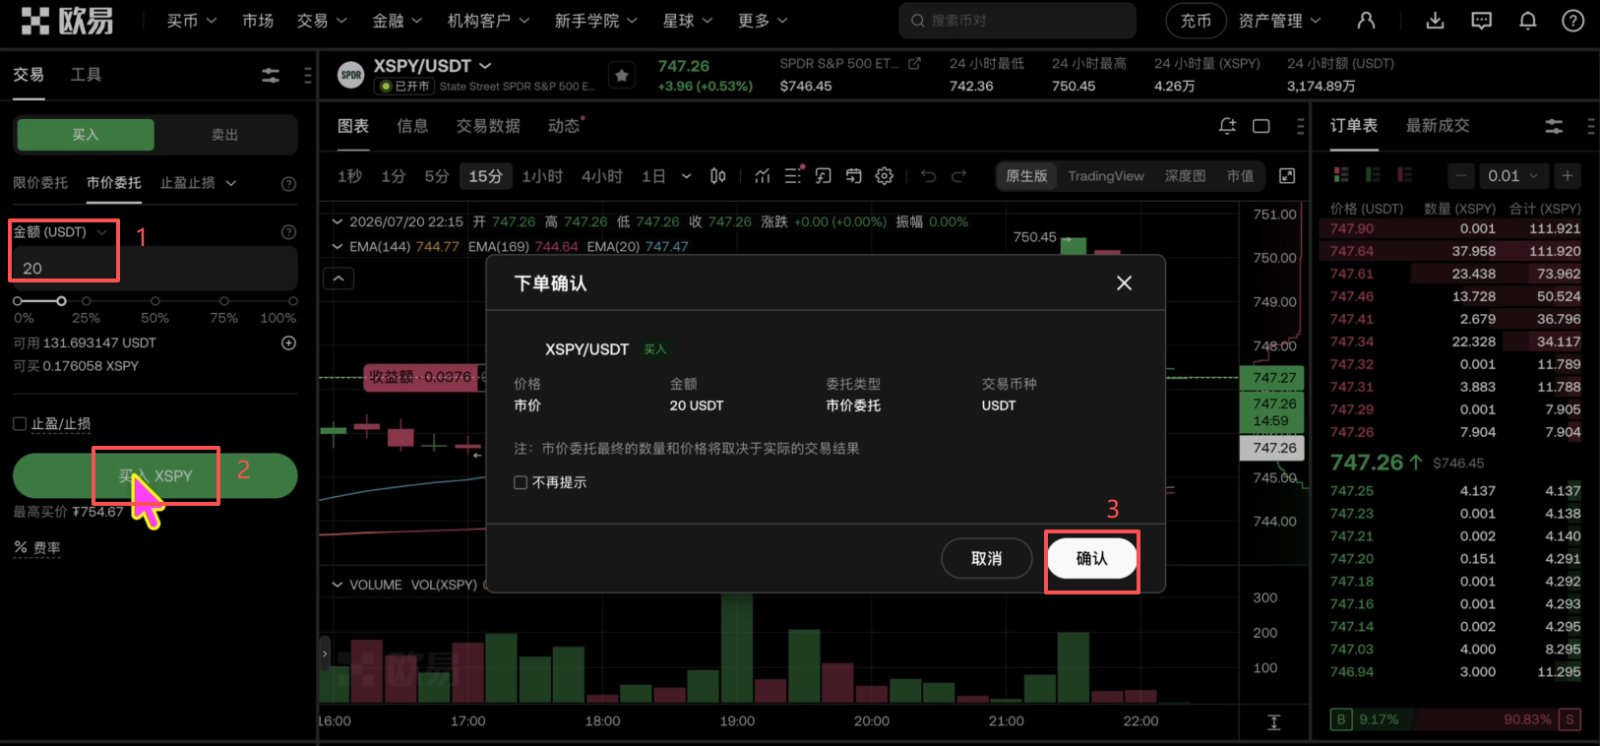Image resolution: width=1600 pixels, height=746 pixels.
Task: Switch chart to TradingView mode
Action: (1105, 176)
